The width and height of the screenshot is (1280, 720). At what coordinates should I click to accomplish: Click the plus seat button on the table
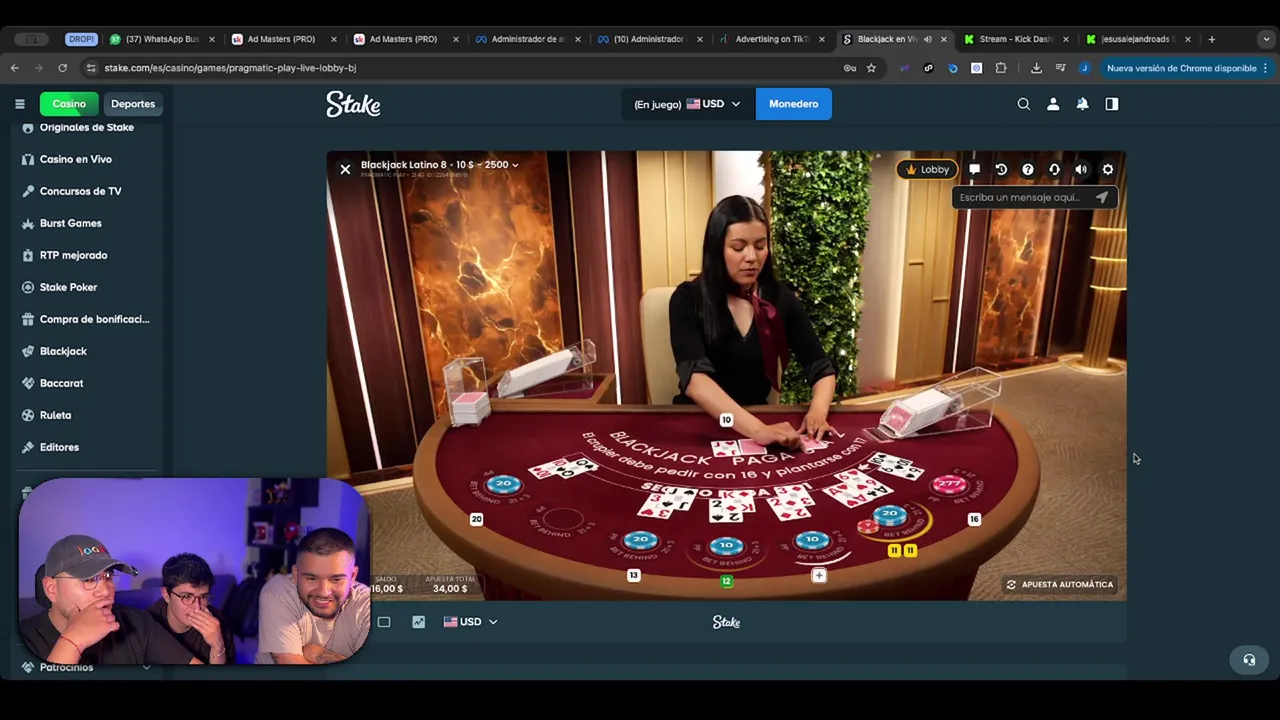[x=819, y=575]
